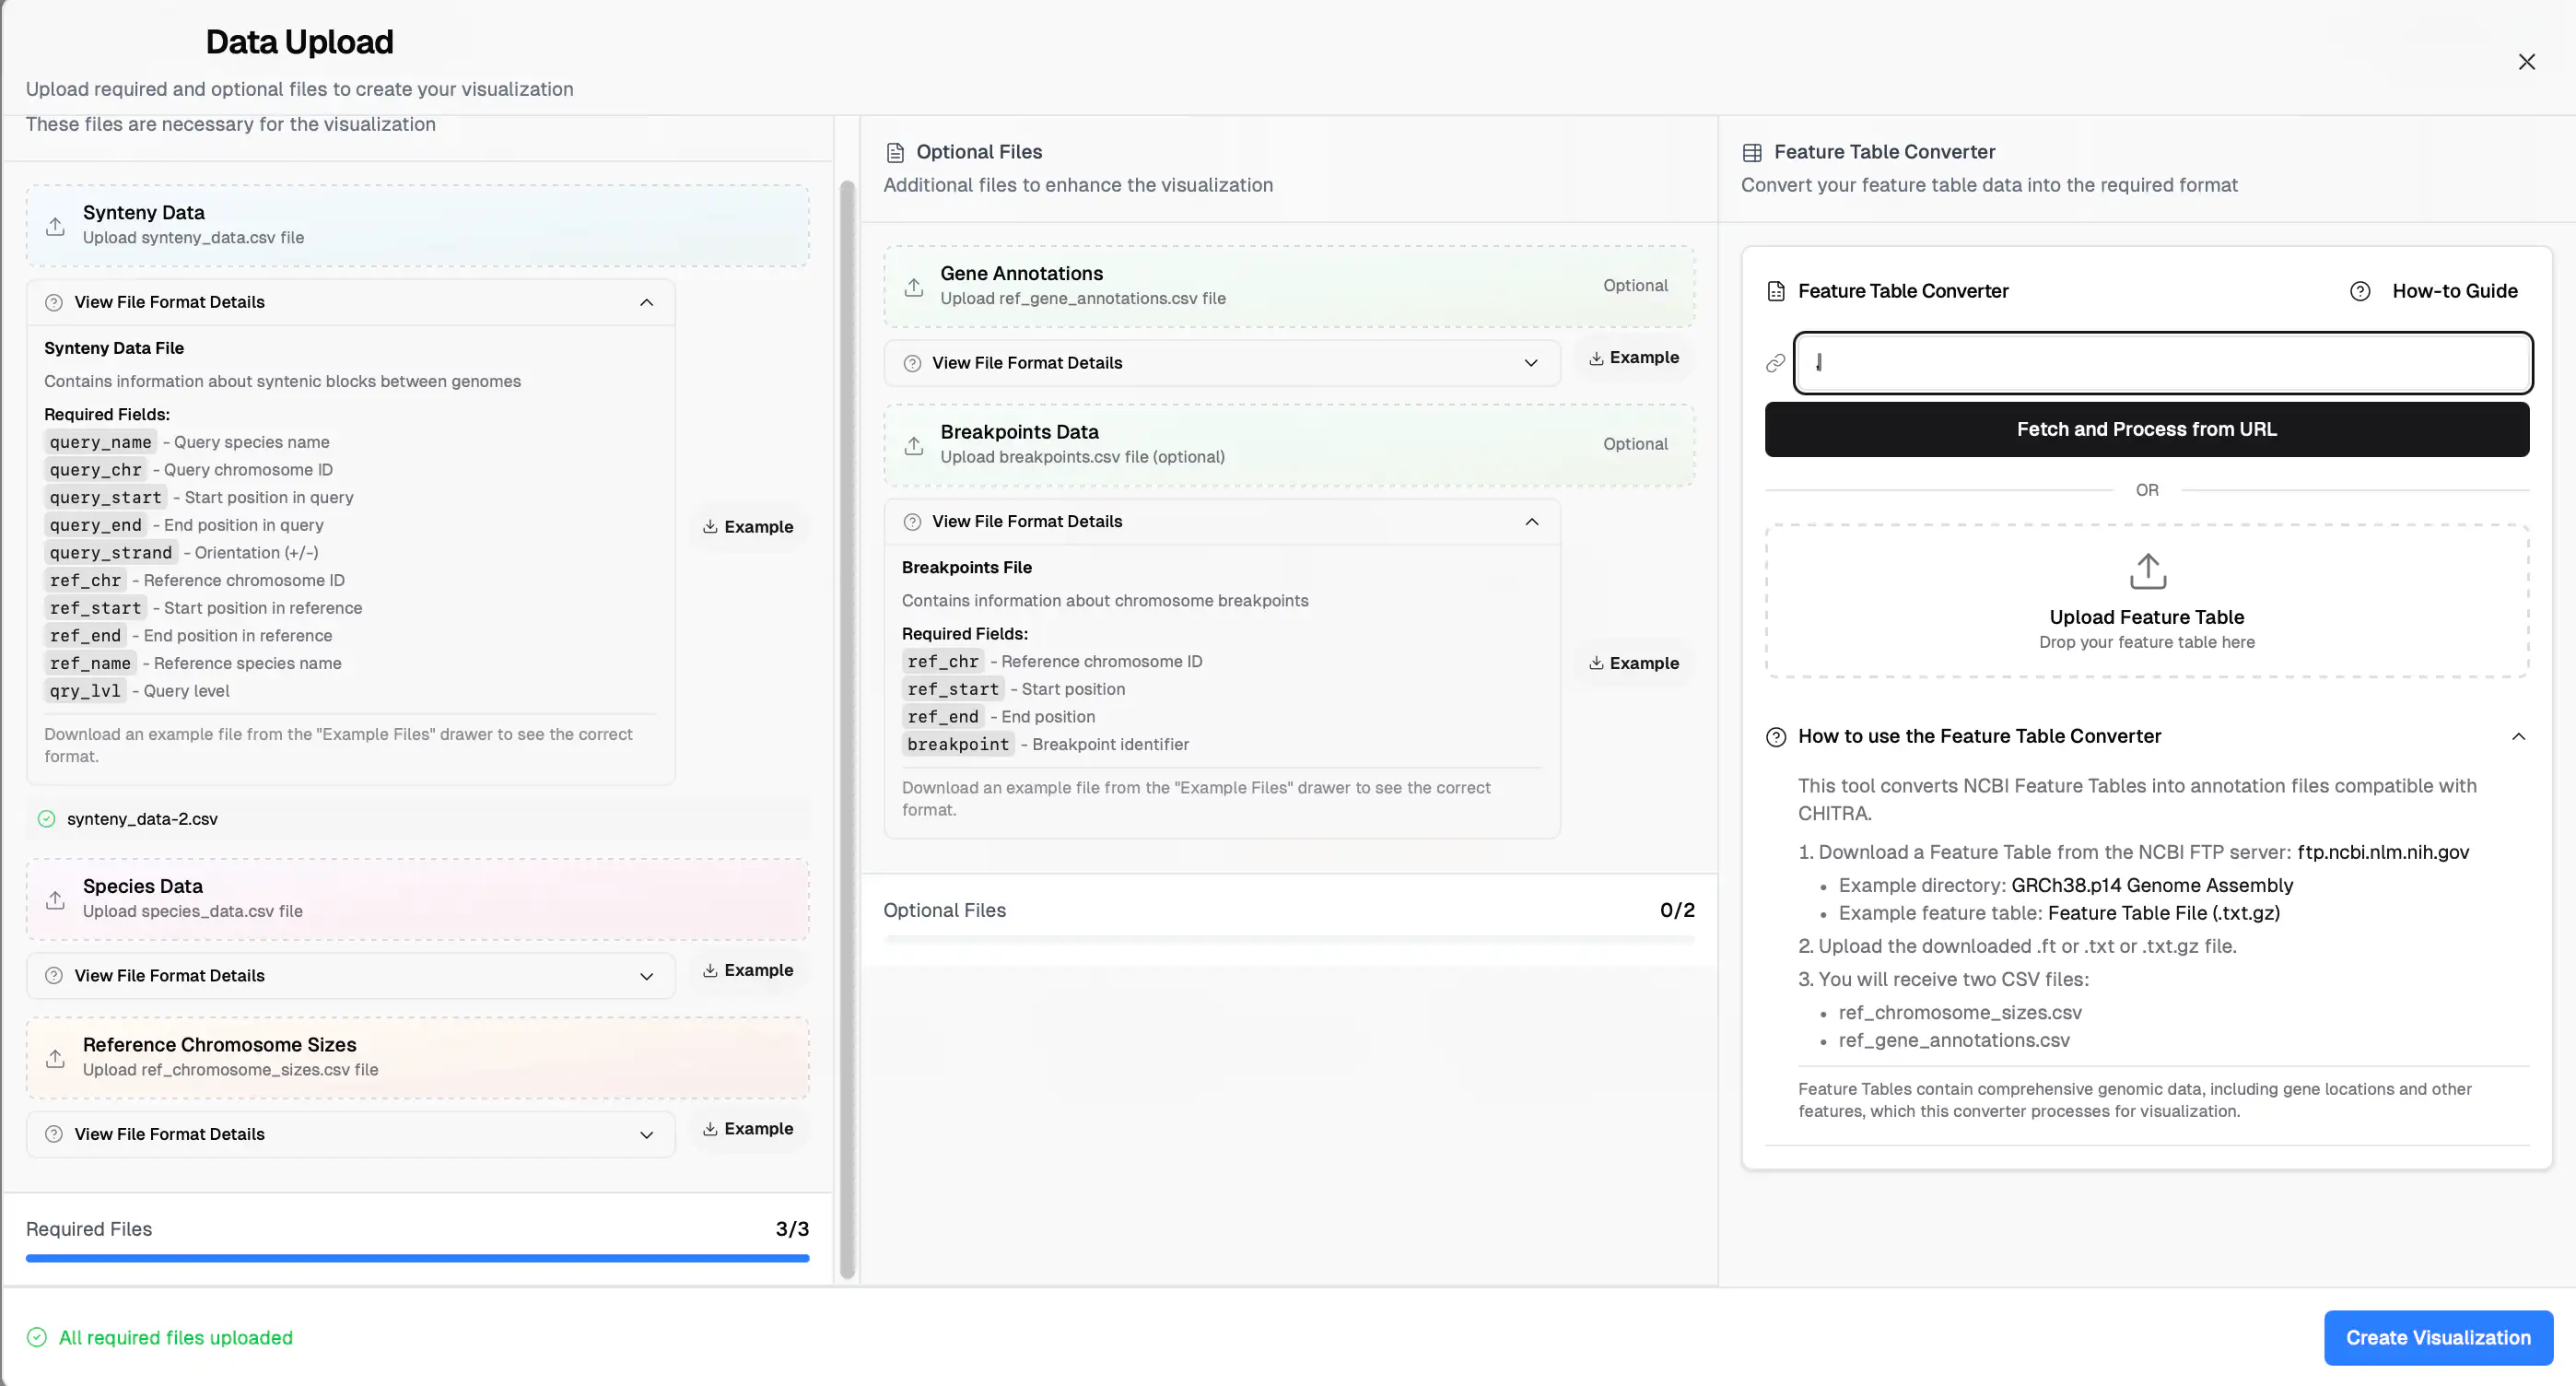Click the Synteny Data upload icon
The image size is (2576, 1386).
point(56,226)
